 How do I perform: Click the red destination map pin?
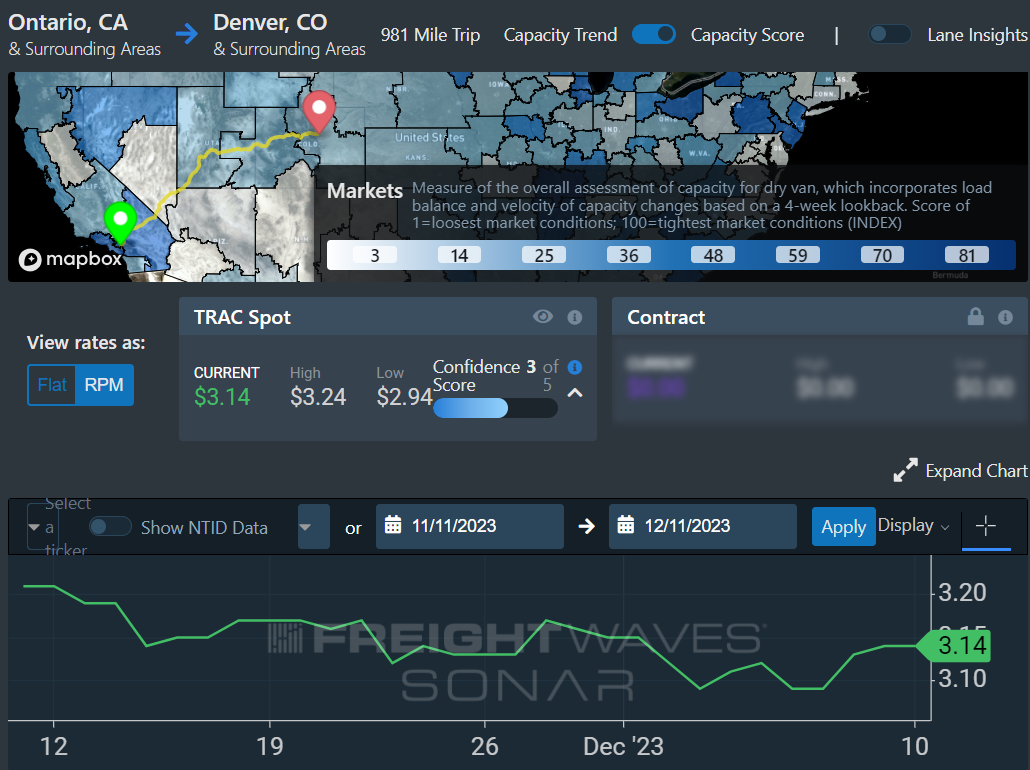[x=319, y=111]
